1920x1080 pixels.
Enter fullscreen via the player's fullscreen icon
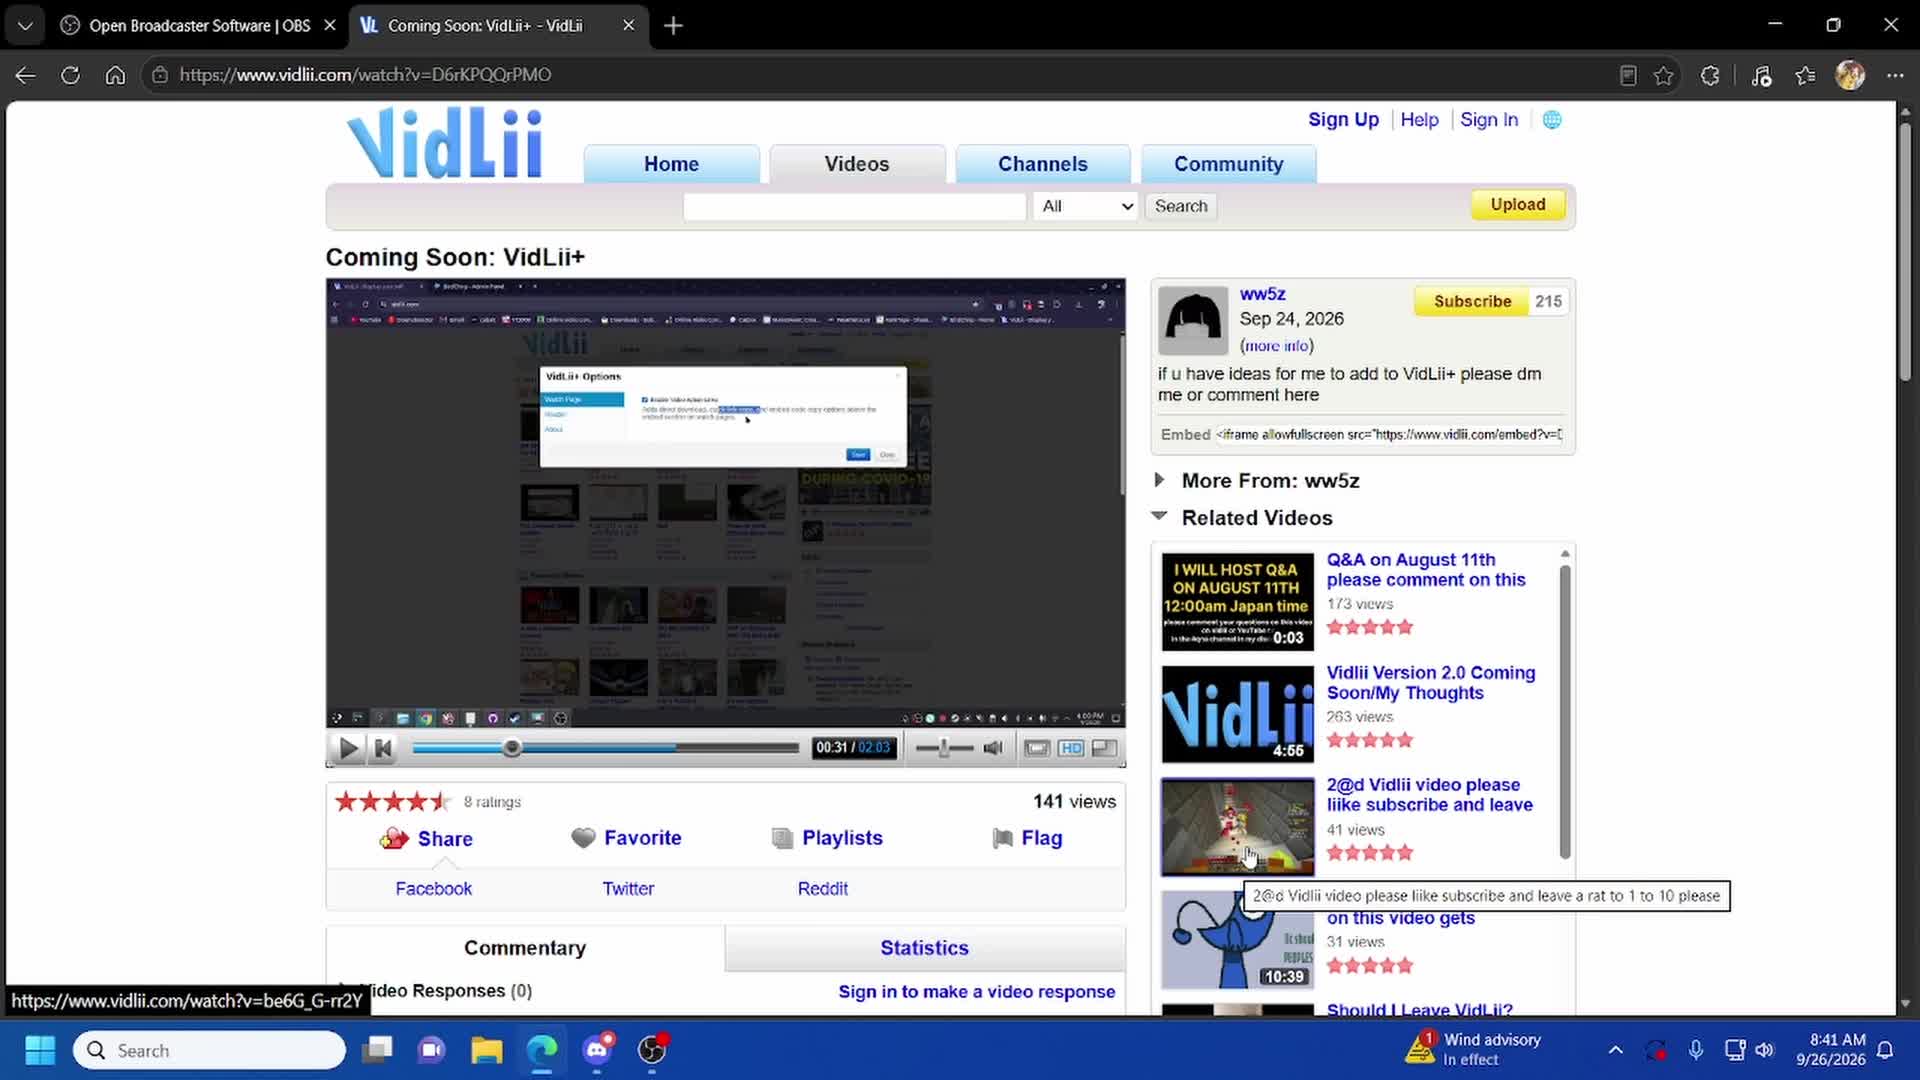[1105, 748]
